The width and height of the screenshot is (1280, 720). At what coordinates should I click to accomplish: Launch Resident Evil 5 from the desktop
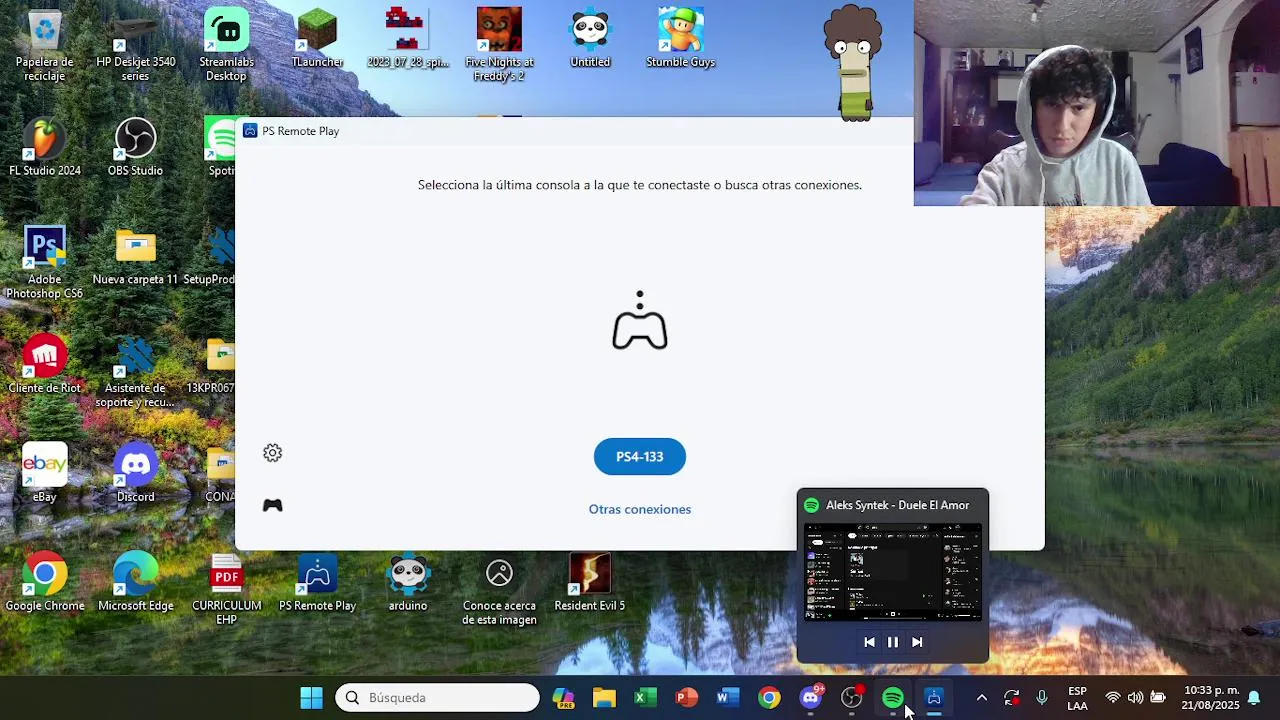tap(590, 583)
